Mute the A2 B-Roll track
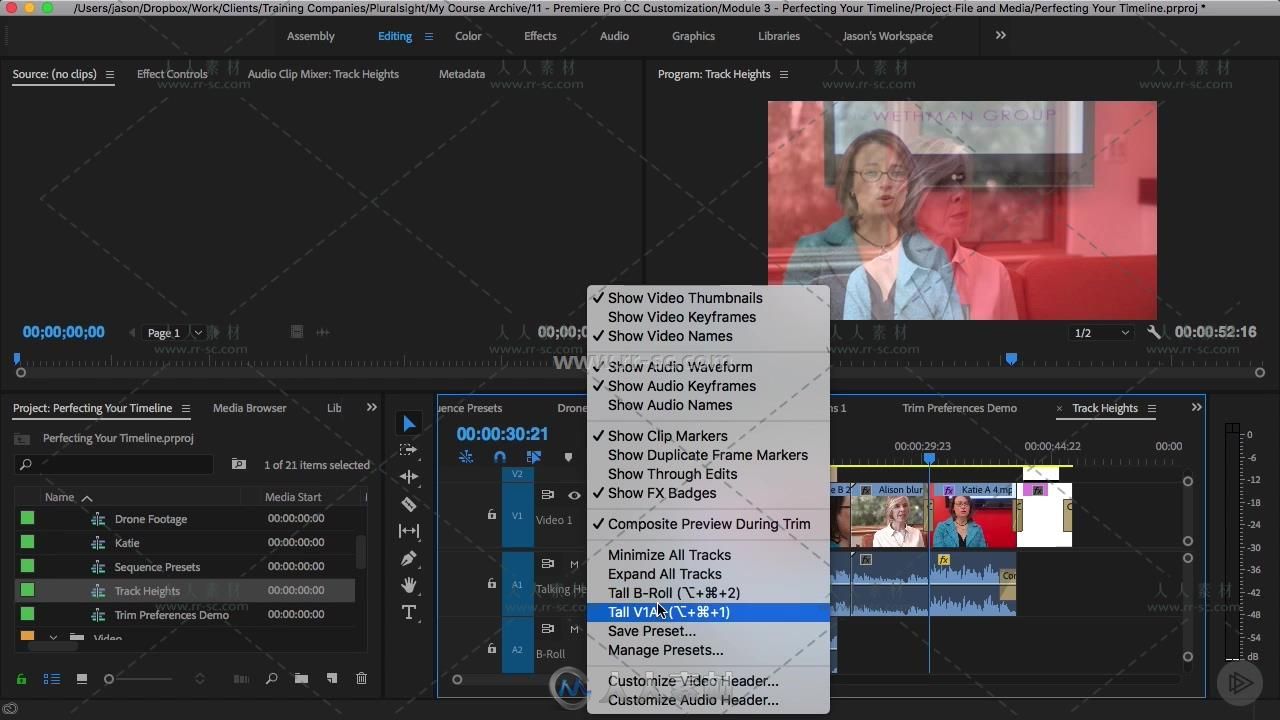The width and height of the screenshot is (1280, 720). 574,629
